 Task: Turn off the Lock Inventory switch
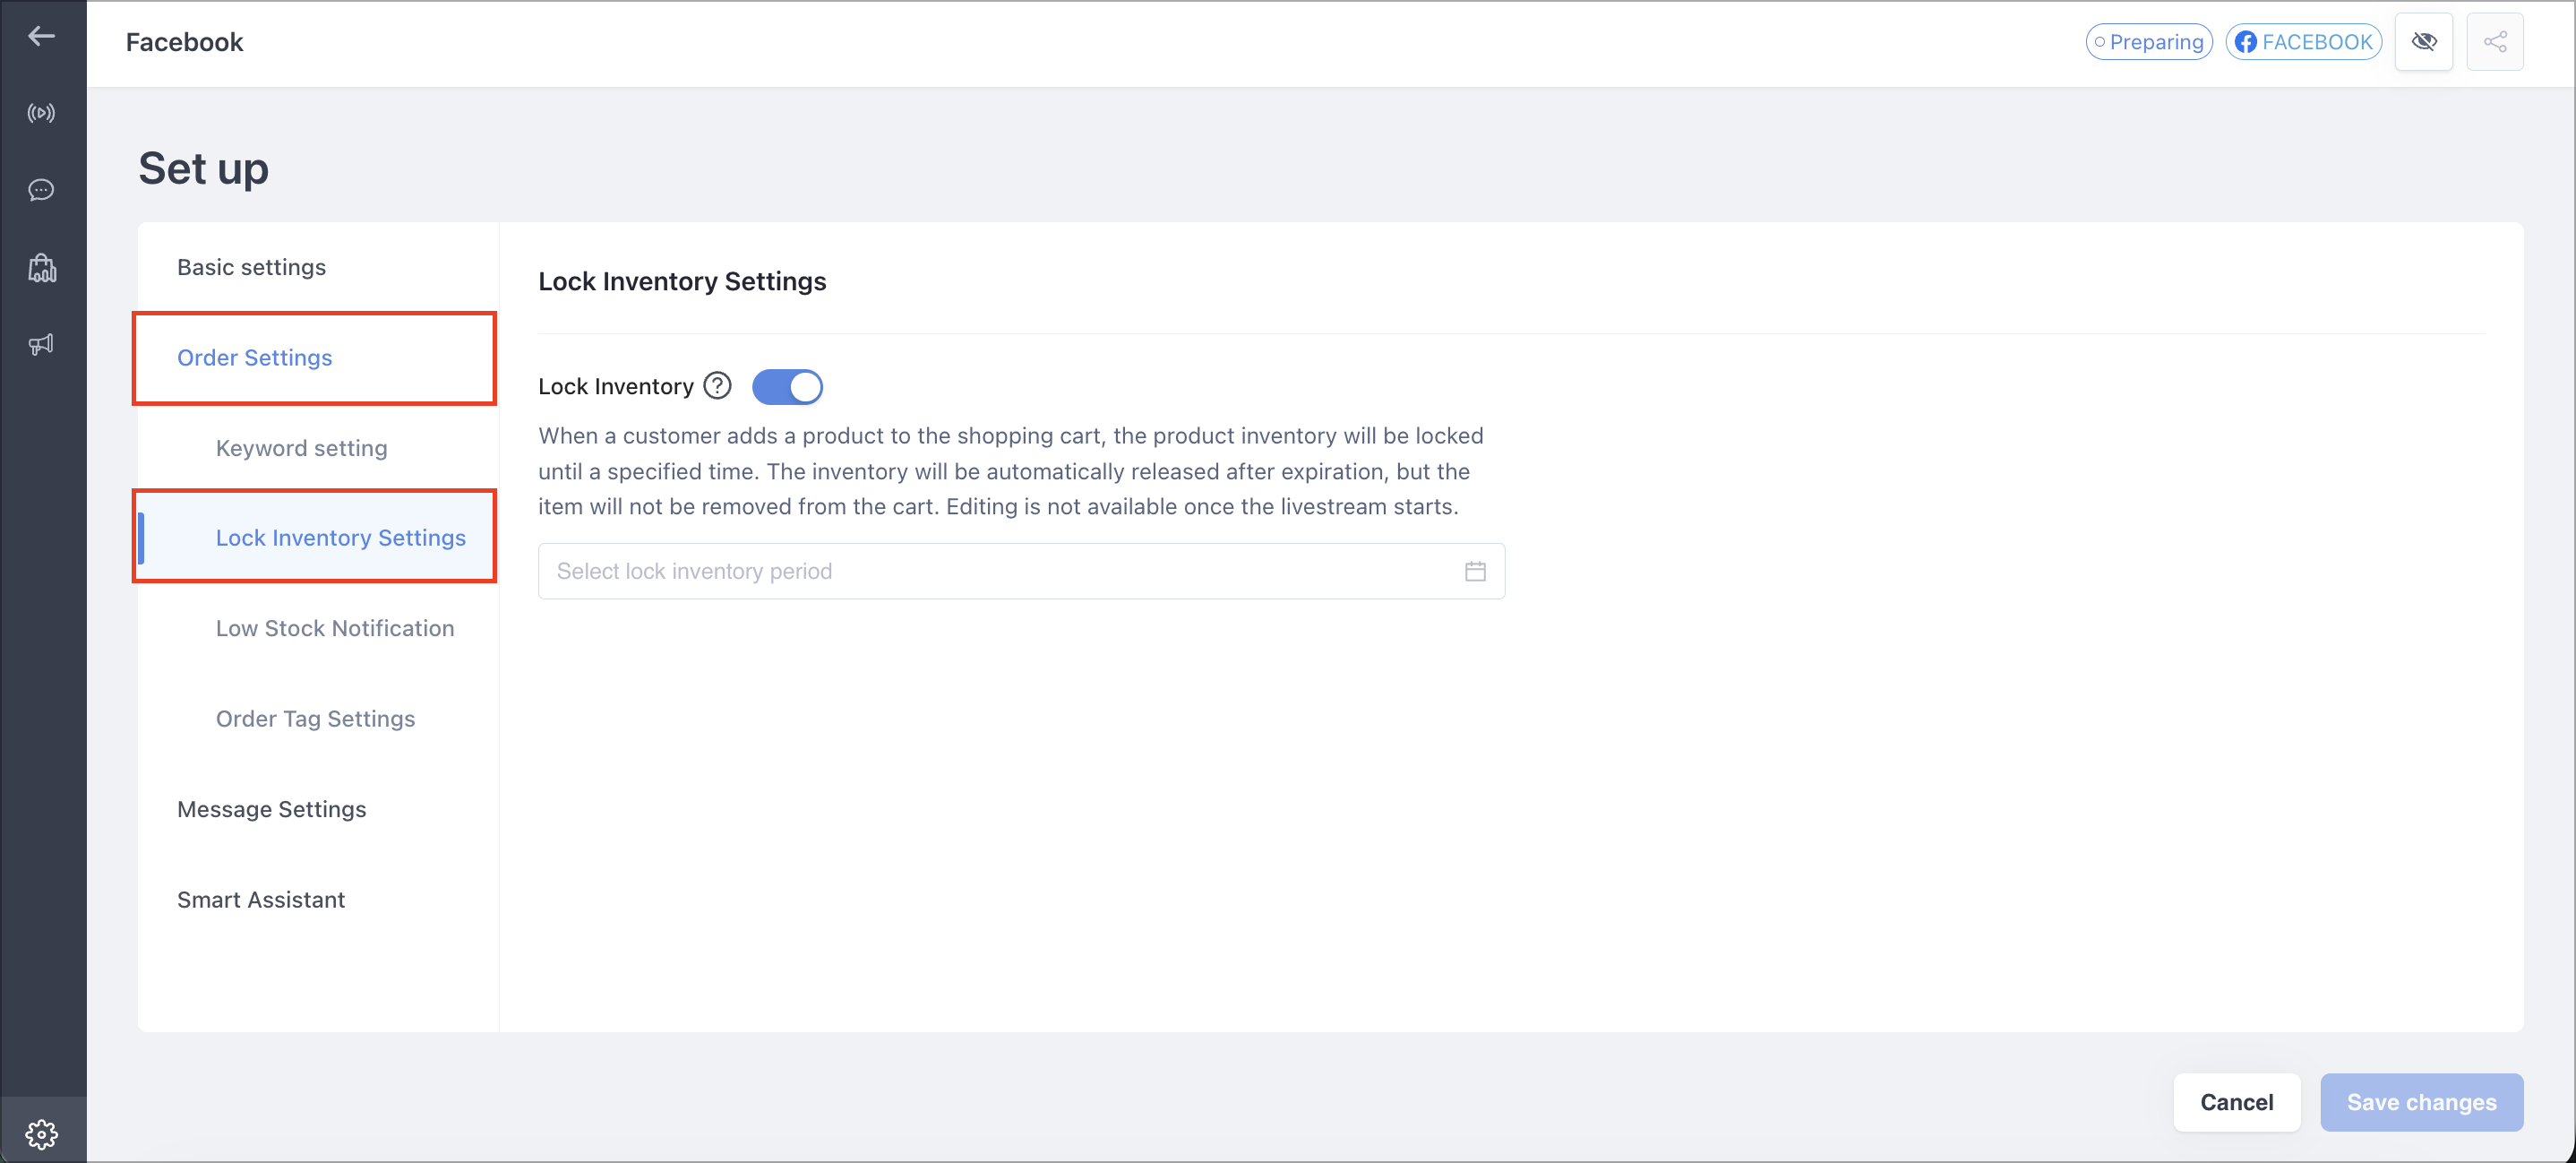pyautogui.click(x=787, y=386)
